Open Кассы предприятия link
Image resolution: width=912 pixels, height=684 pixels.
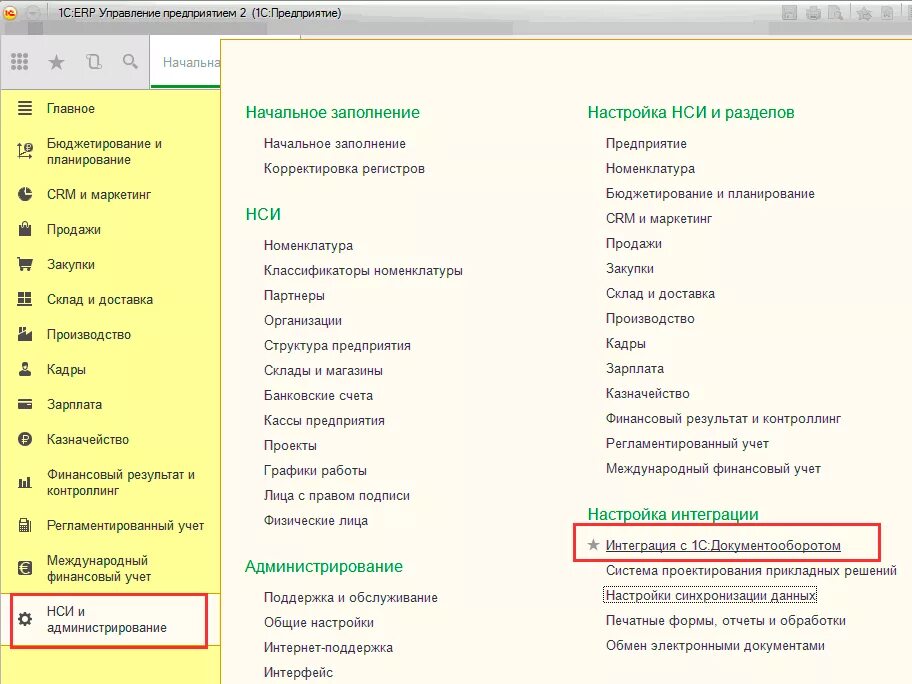[x=324, y=421]
